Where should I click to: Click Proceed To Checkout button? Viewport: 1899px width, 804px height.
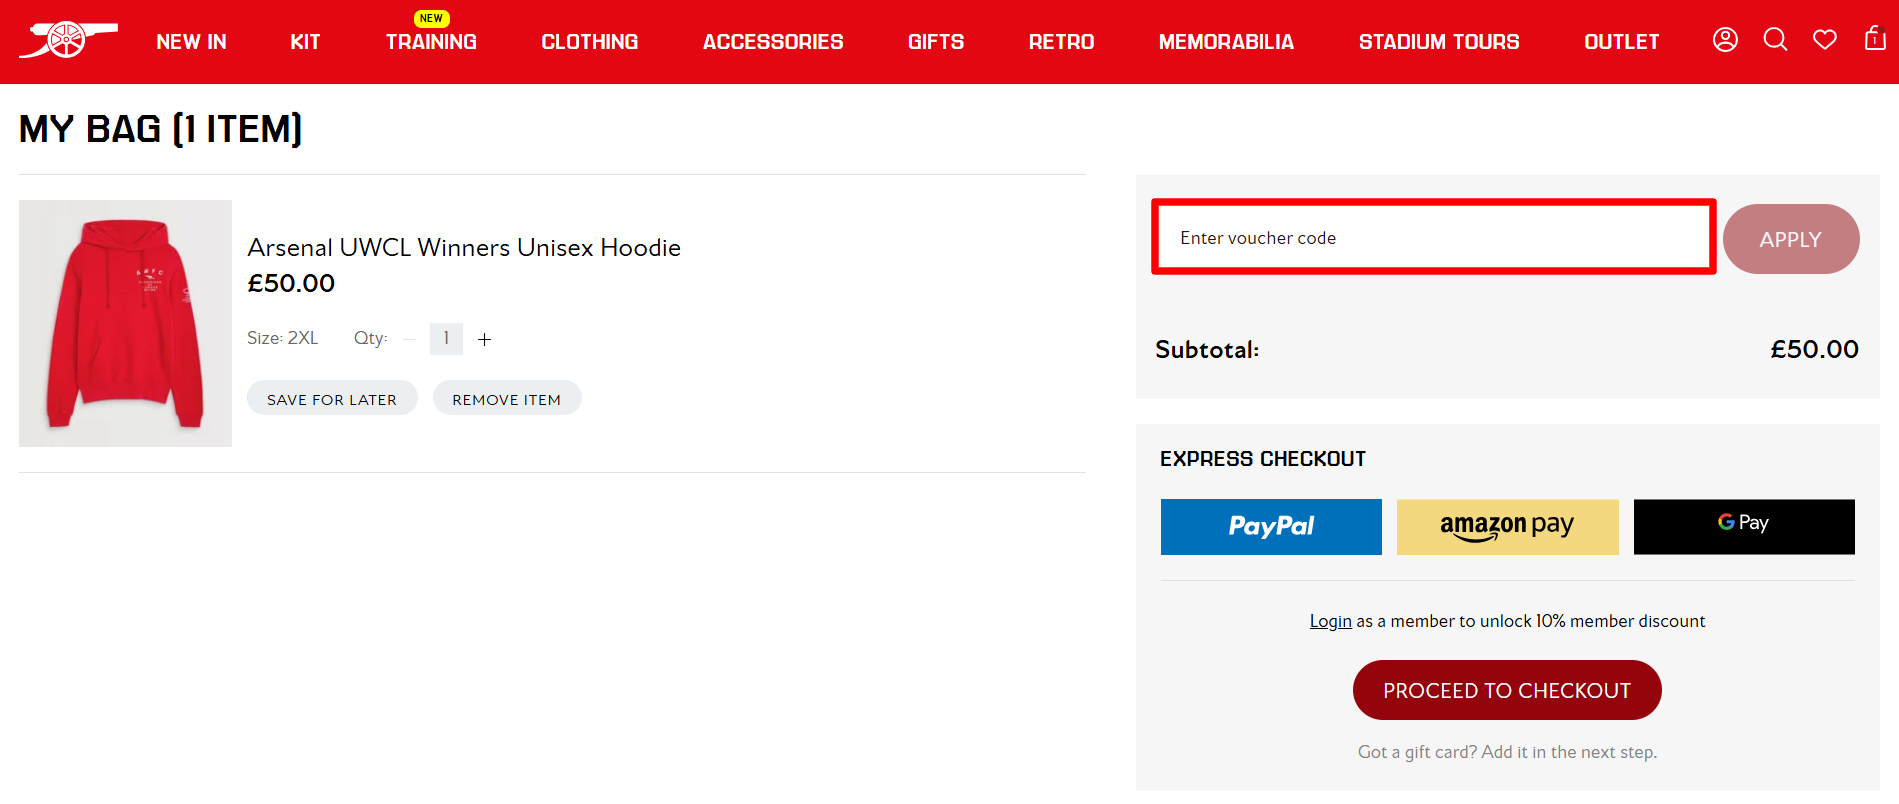coord(1507,690)
